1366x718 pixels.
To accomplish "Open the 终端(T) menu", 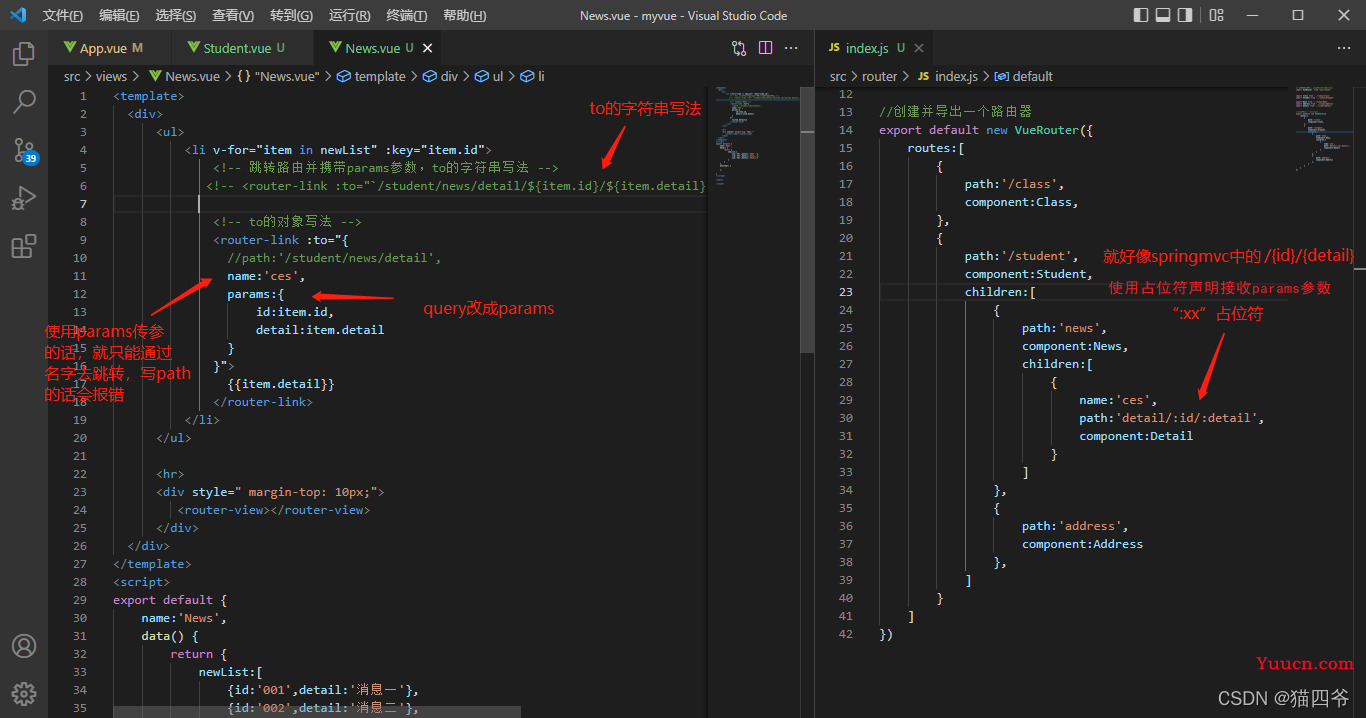I will 406,15.
